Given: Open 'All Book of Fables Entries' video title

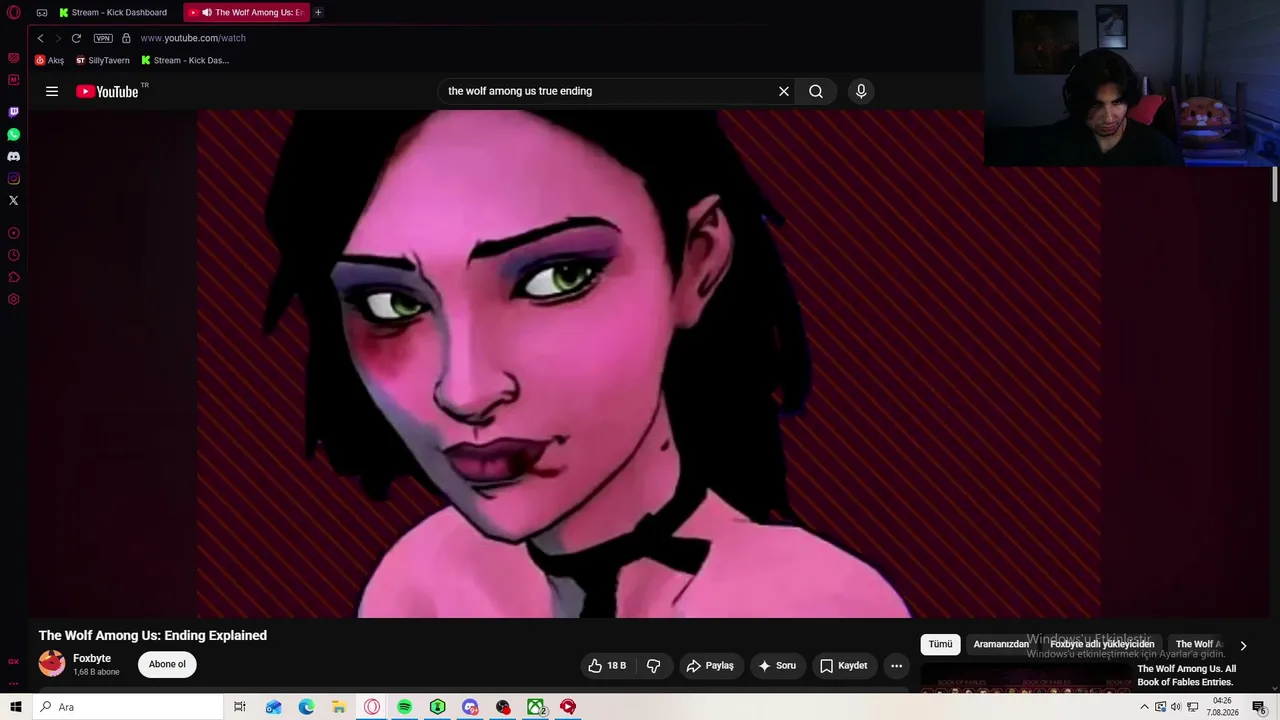Looking at the screenshot, I should 1186,675.
